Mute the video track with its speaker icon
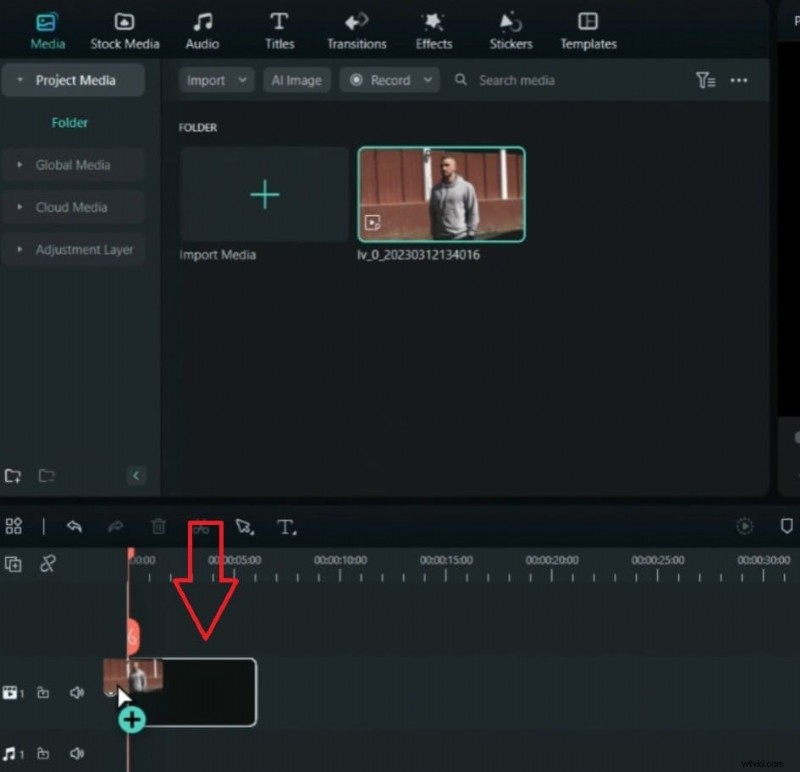 (77, 692)
